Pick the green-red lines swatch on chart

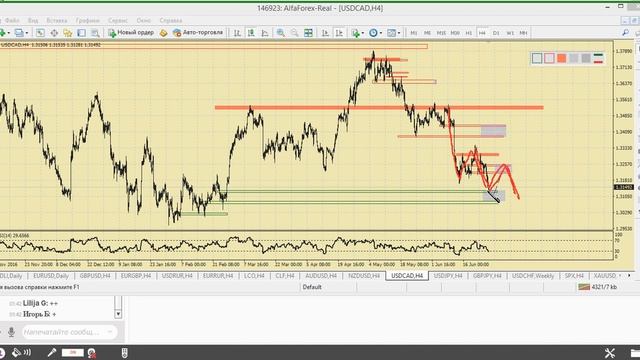click(x=598, y=58)
